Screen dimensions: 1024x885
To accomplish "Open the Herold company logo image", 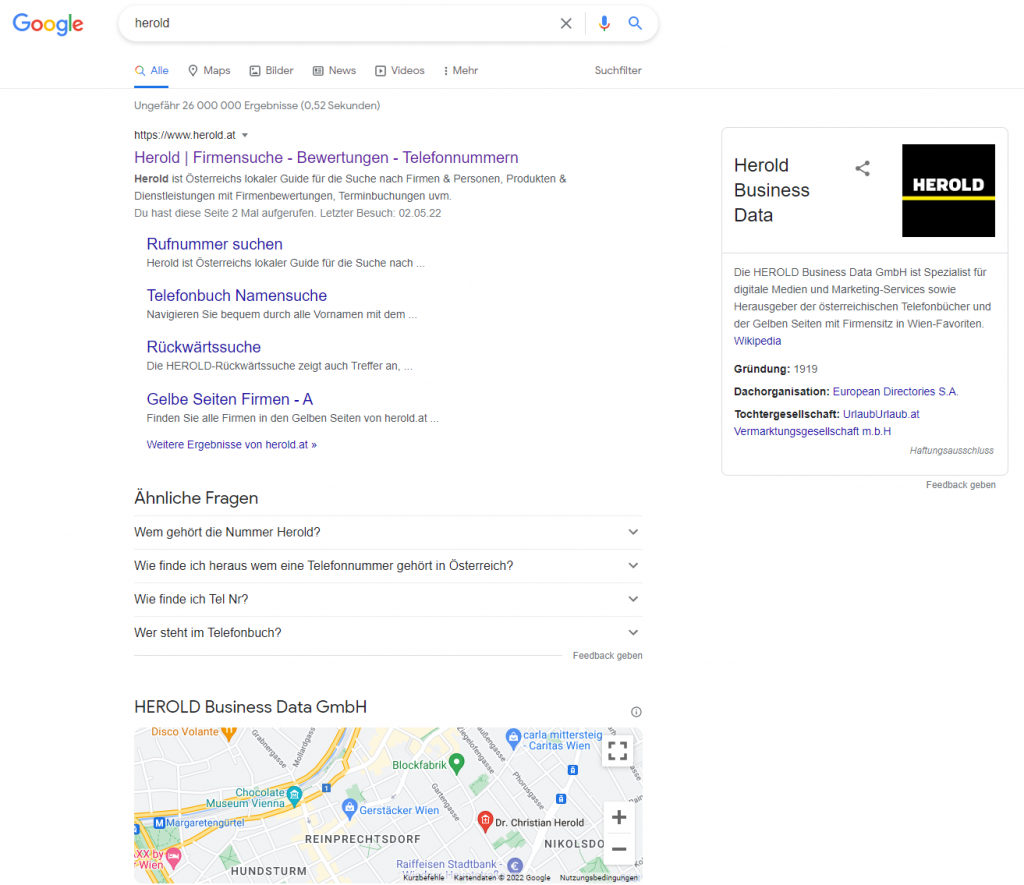I will [x=948, y=190].
